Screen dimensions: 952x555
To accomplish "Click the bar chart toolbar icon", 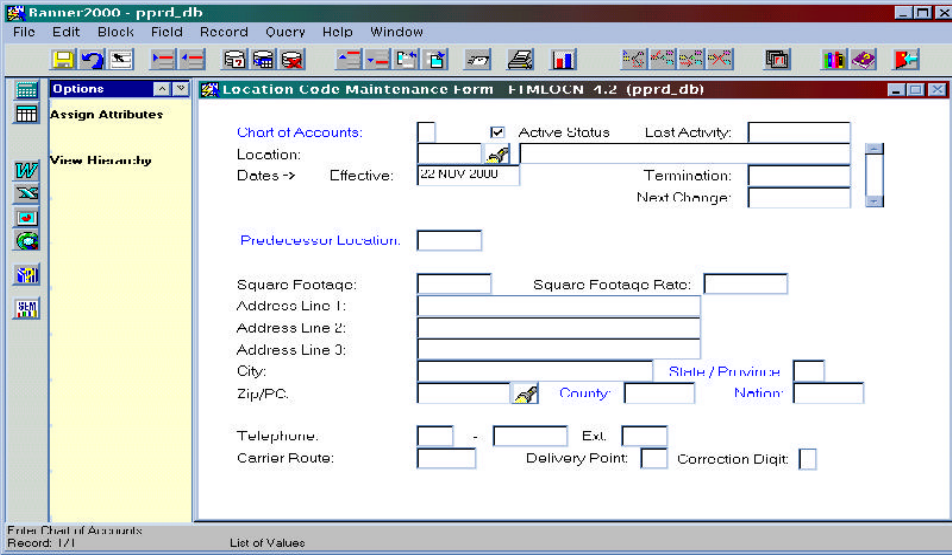I will click(563, 60).
